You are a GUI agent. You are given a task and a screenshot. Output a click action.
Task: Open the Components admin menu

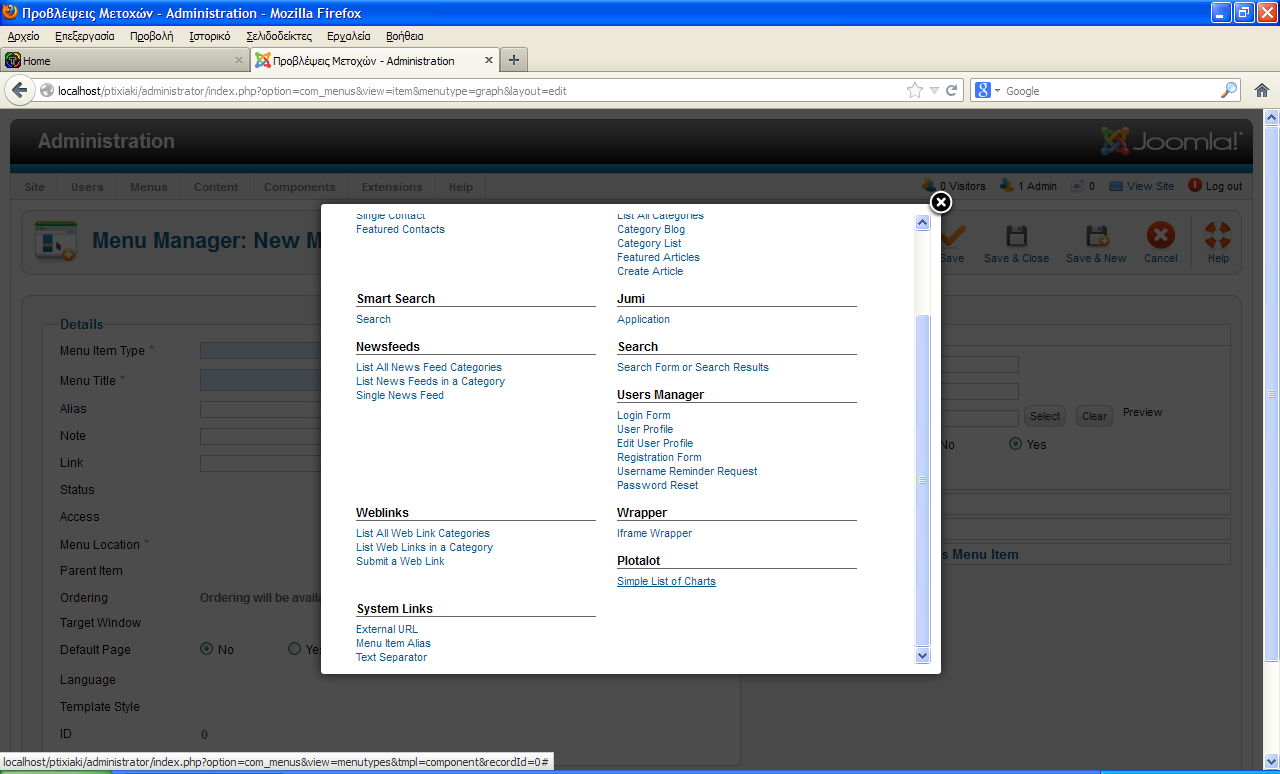(x=300, y=187)
